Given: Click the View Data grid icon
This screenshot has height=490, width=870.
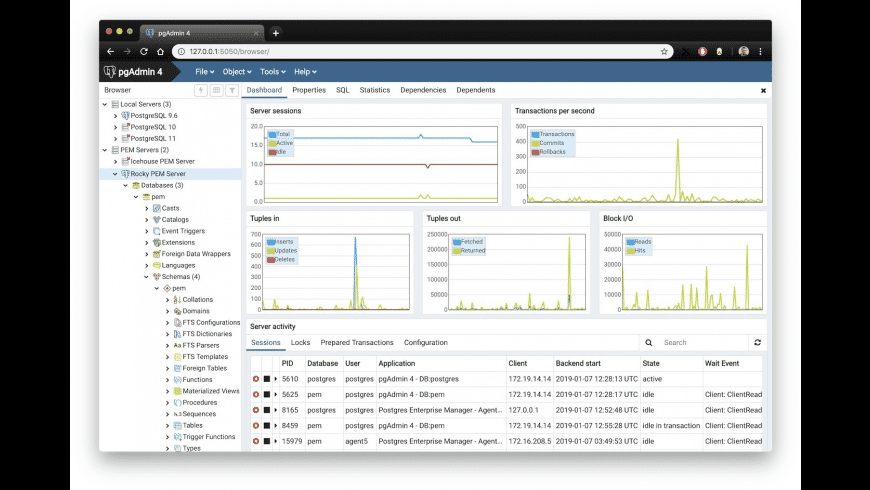Looking at the screenshot, I should pyautogui.click(x=216, y=90).
